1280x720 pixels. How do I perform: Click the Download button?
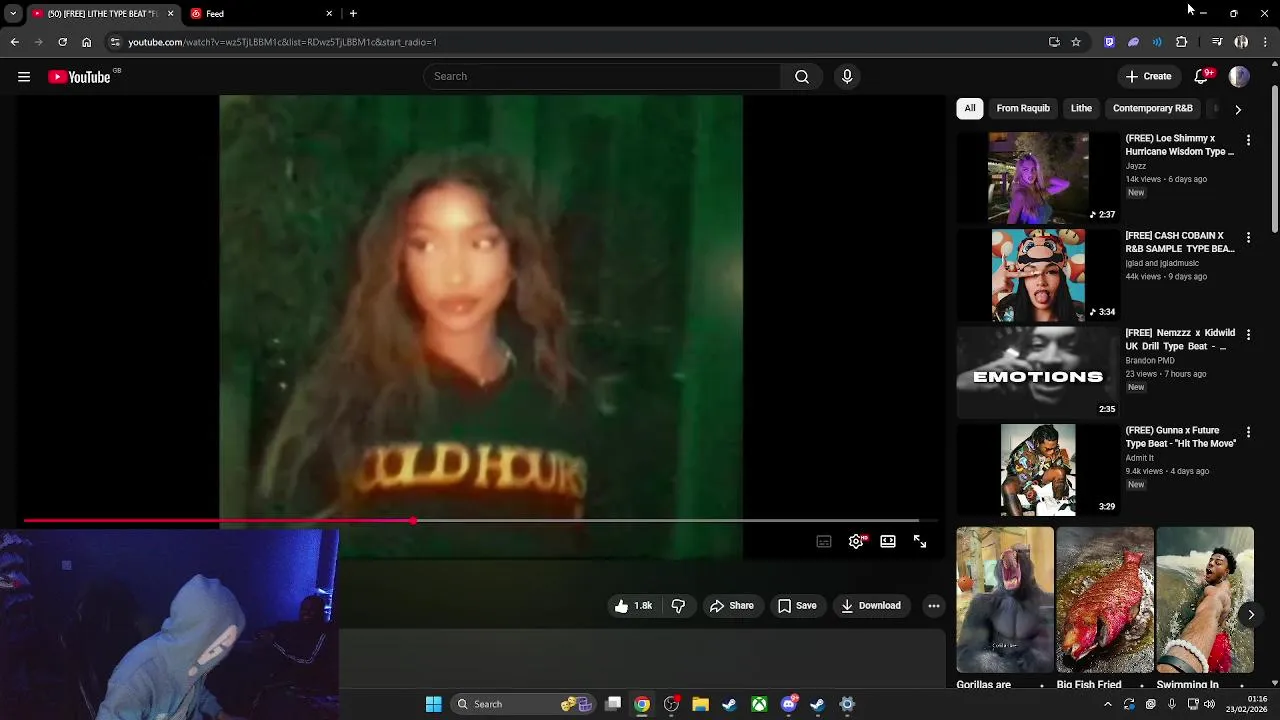click(x=871, y=606)
